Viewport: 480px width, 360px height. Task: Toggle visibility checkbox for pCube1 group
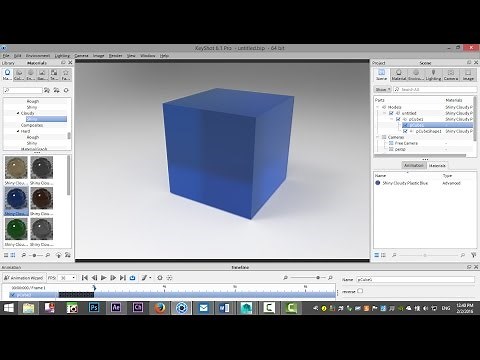(x=398, y=119)
